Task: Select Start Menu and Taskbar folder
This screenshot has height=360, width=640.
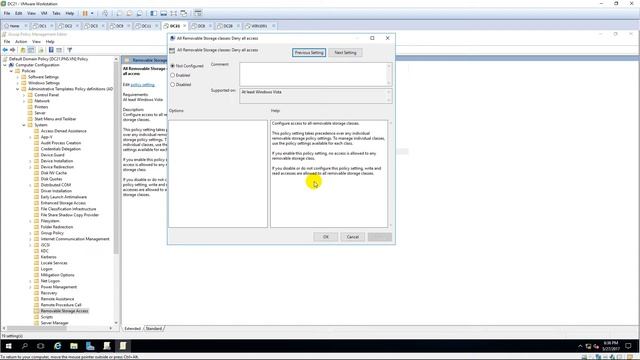Action: click(x=55, y=119)
